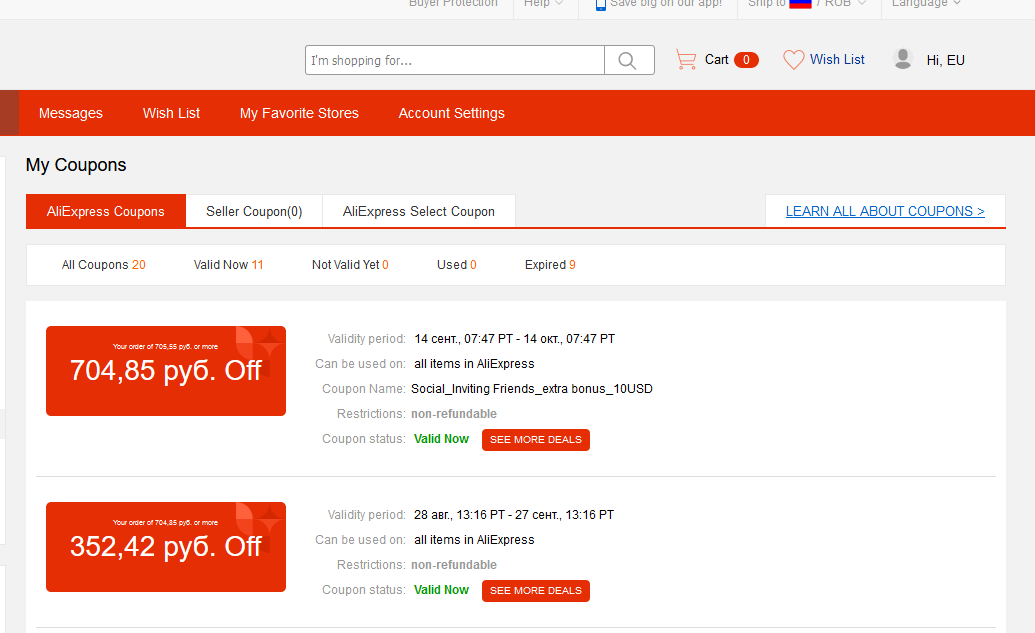The image size is (1035, 633).
Task: Click 'Valid Now' status of second coupon
Action: 441,590
